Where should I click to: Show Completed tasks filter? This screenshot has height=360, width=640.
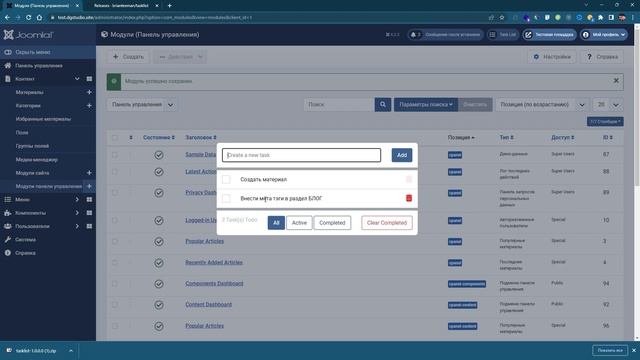[332, 223]
